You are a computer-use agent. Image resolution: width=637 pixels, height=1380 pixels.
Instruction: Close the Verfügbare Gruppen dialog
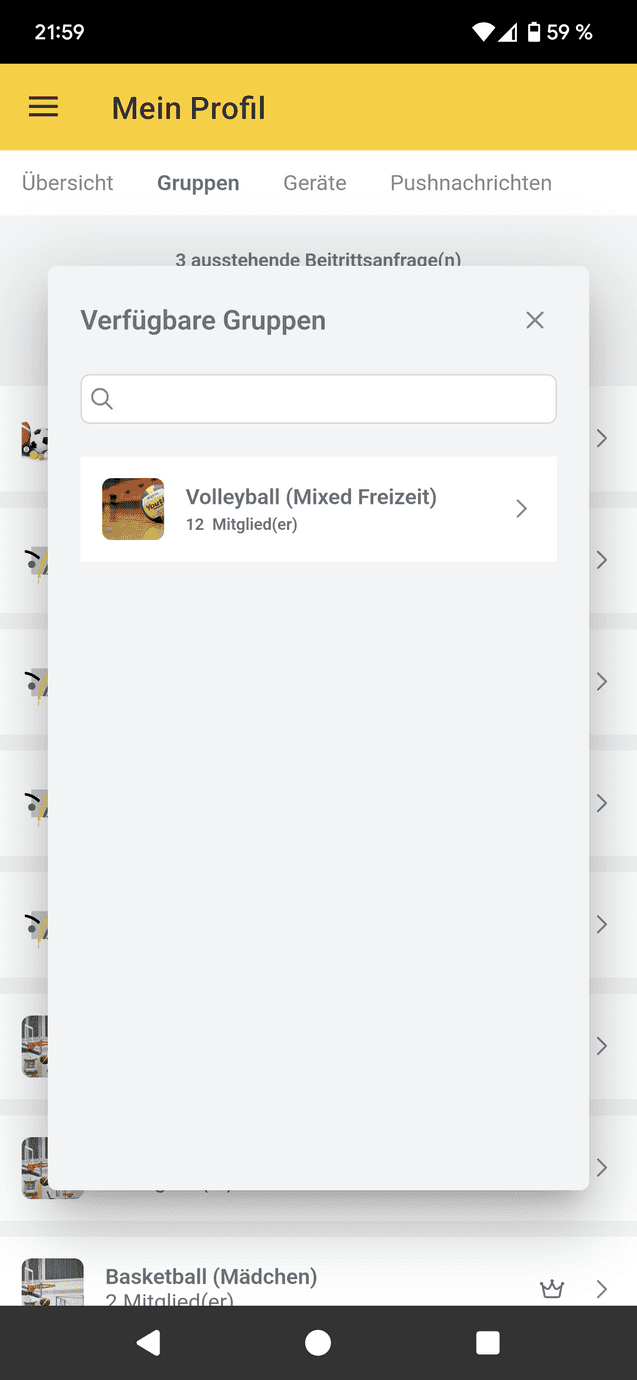(x=535, y=320)
